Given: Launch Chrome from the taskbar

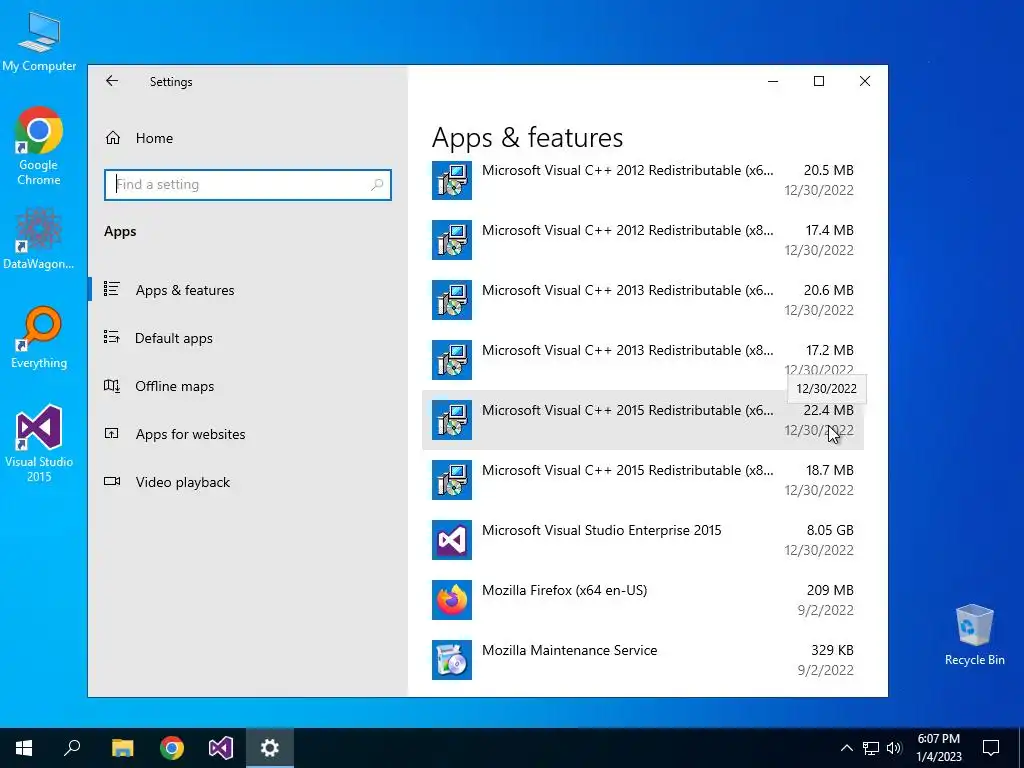Looking at the screenshot, I should pyautogui.click(x=172, y=748).
